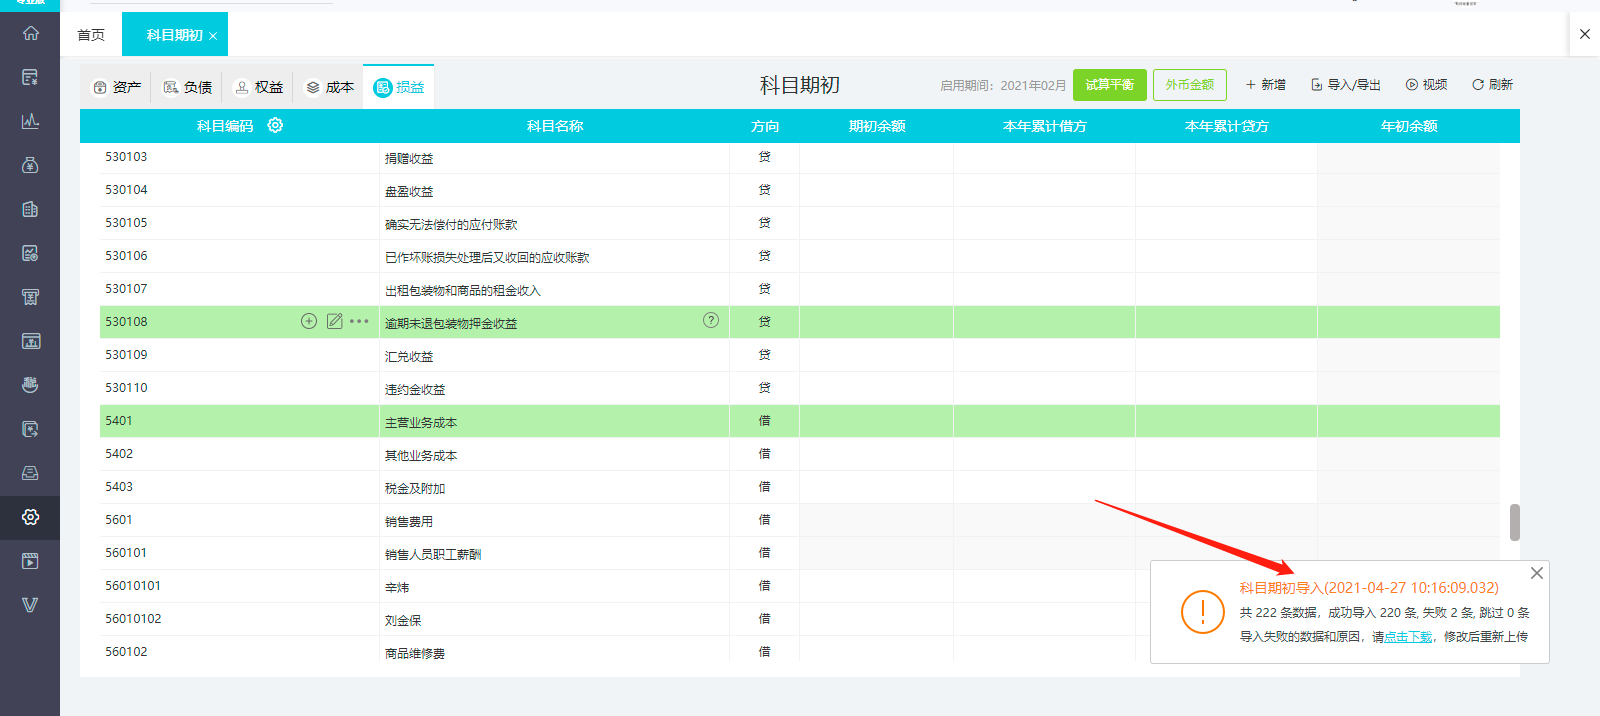Open the video player icon in the sidebar
The height and width of the screenshot is (716, 1600).
pos(30,561)
